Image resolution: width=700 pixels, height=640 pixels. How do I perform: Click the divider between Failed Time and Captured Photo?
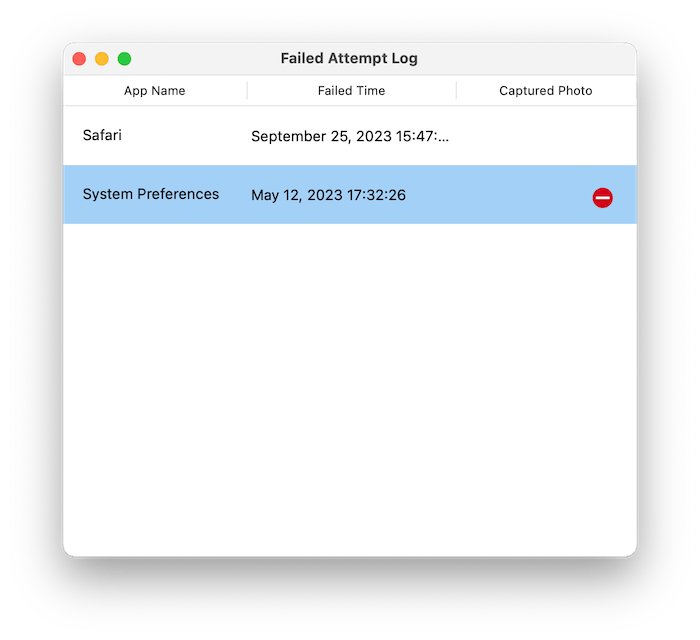[456, 91]
